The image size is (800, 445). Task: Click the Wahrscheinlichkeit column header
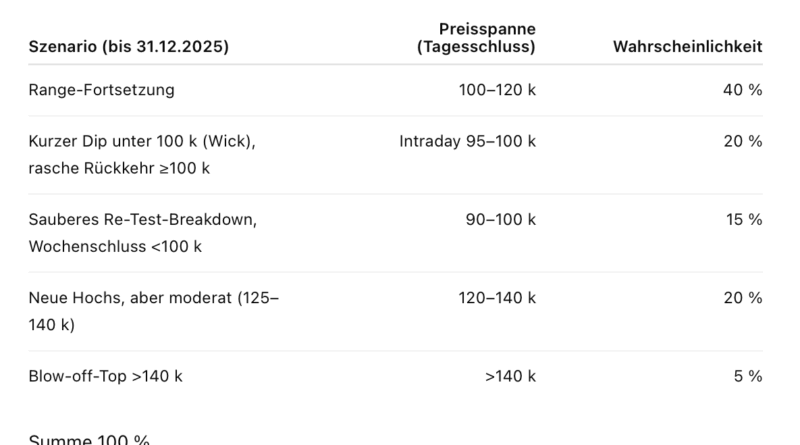pos(687,47)
